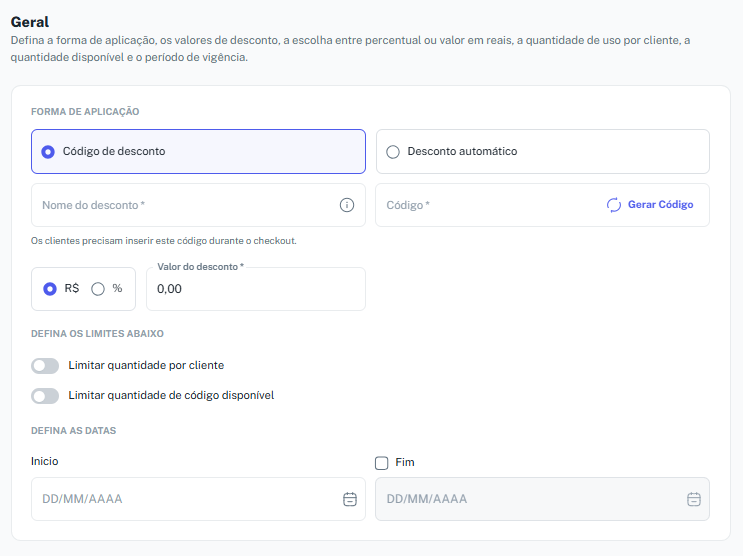Enable Limitar quantidade de código disponível toggle
The height and width of the screenshot is (556, 743).
(45, 396)
